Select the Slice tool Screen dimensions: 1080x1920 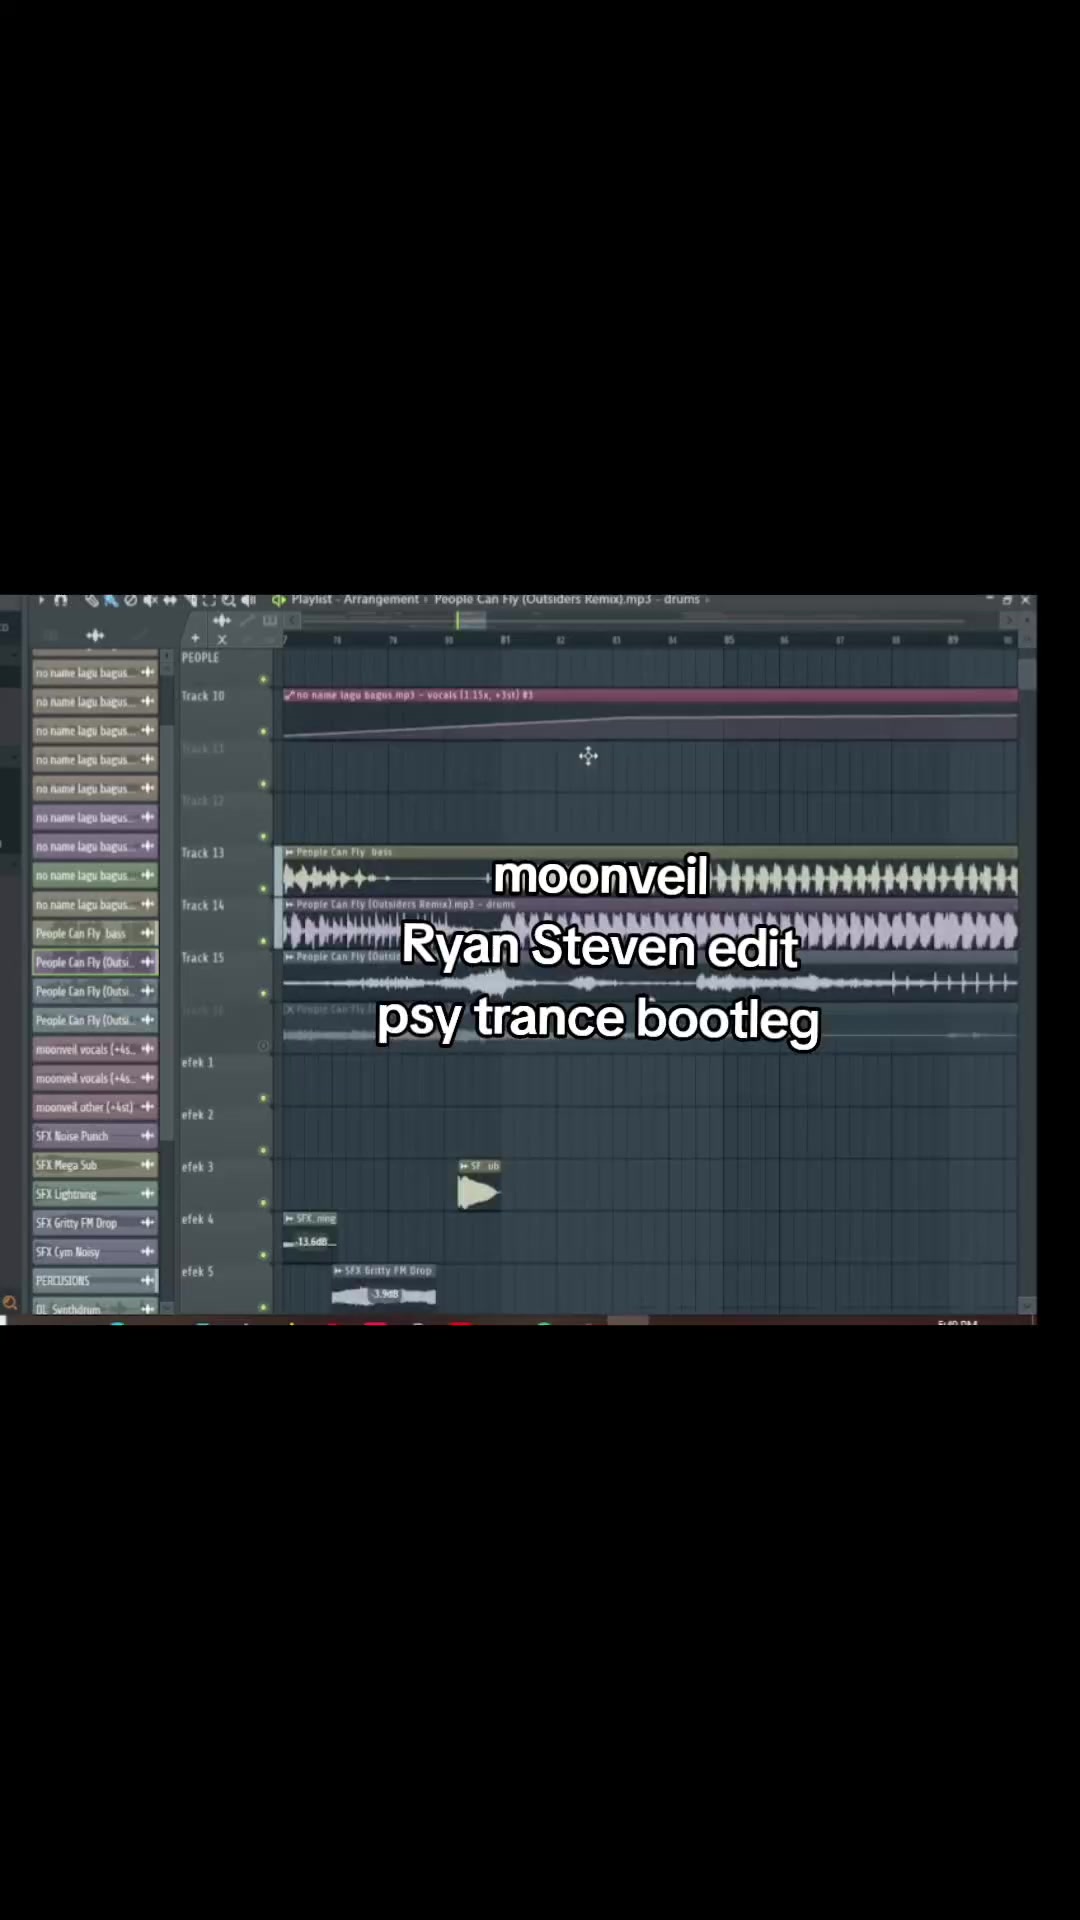[191, 600]
